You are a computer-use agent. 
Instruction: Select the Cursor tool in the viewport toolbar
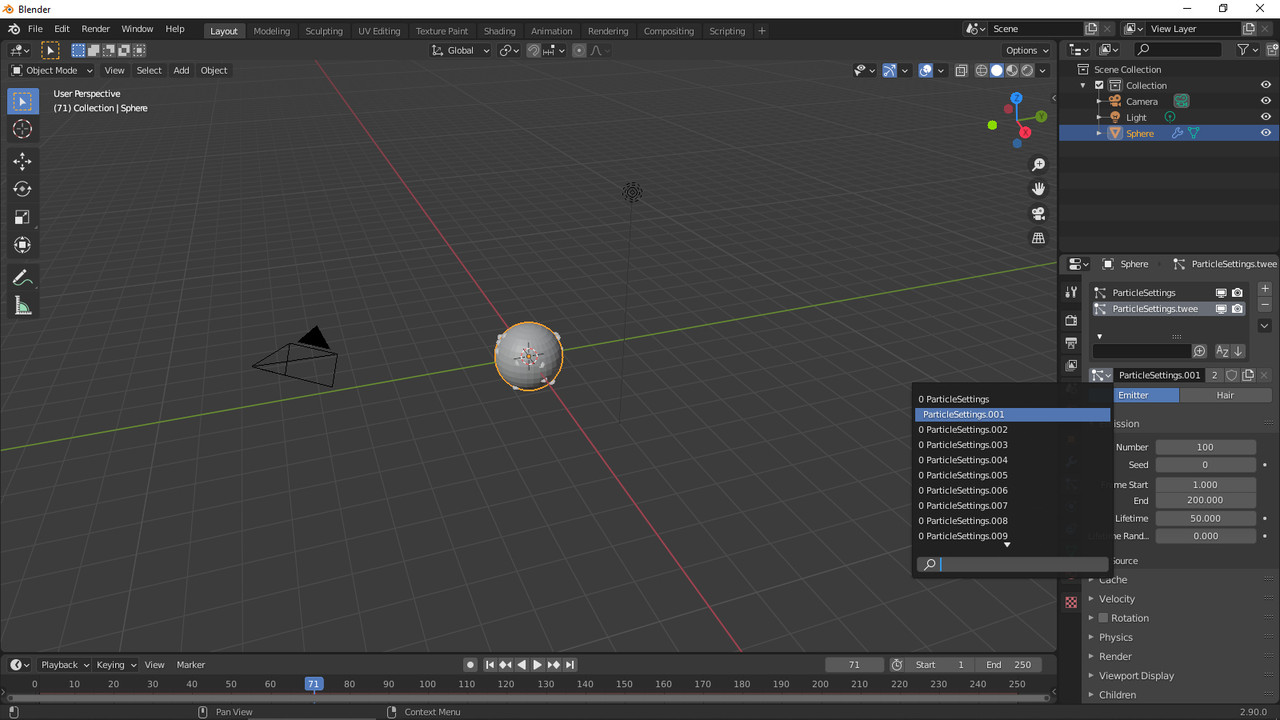click(x=22, y=129)
